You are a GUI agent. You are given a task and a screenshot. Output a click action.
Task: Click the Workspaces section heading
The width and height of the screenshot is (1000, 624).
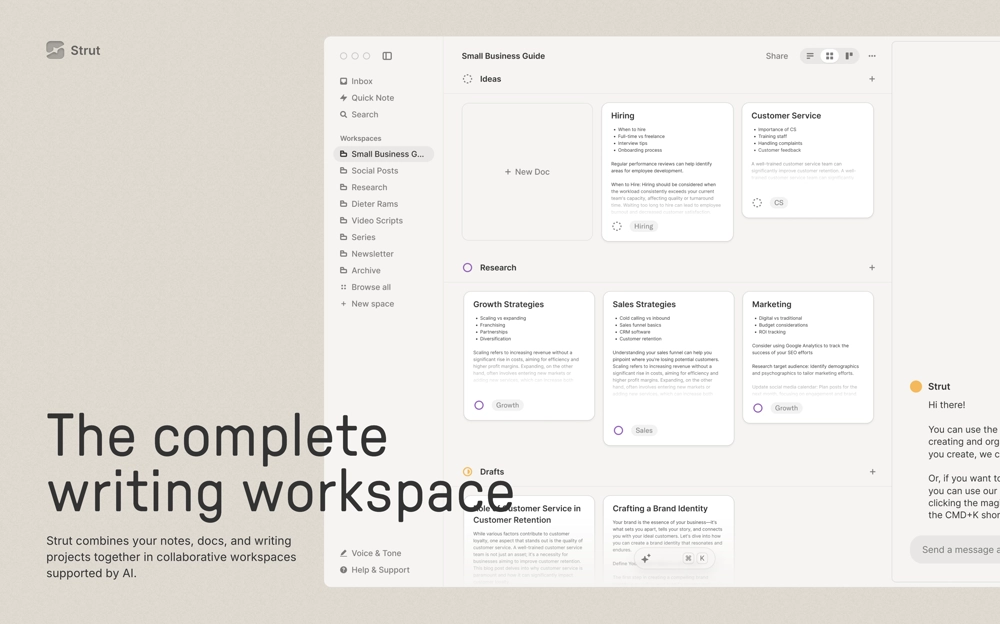point(360,138)
